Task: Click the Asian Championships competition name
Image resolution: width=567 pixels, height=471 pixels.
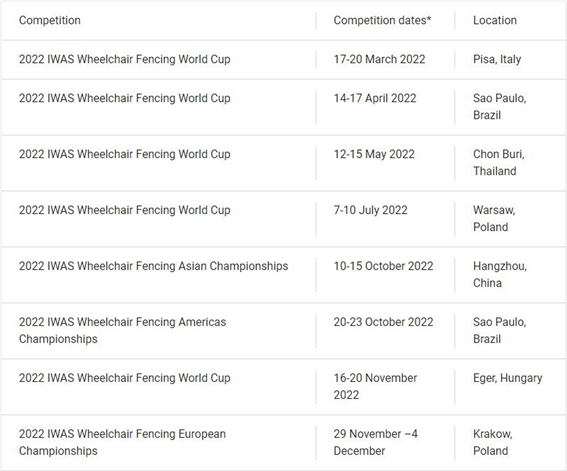Action: point(153,266)
